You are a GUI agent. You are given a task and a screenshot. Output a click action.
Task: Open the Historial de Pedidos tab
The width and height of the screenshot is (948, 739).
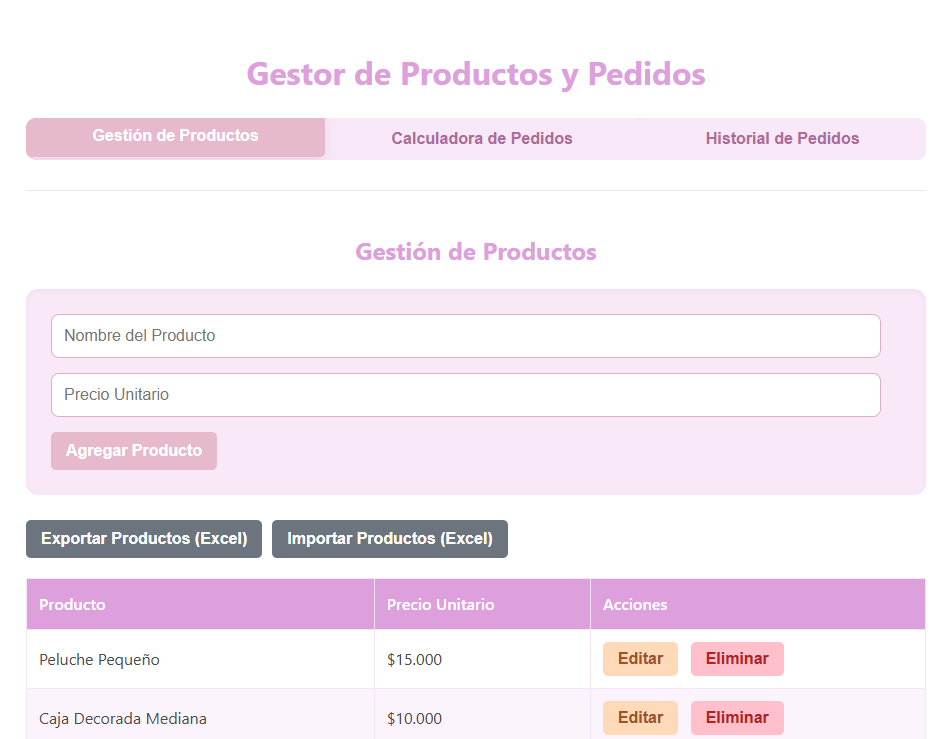[782, 138]
